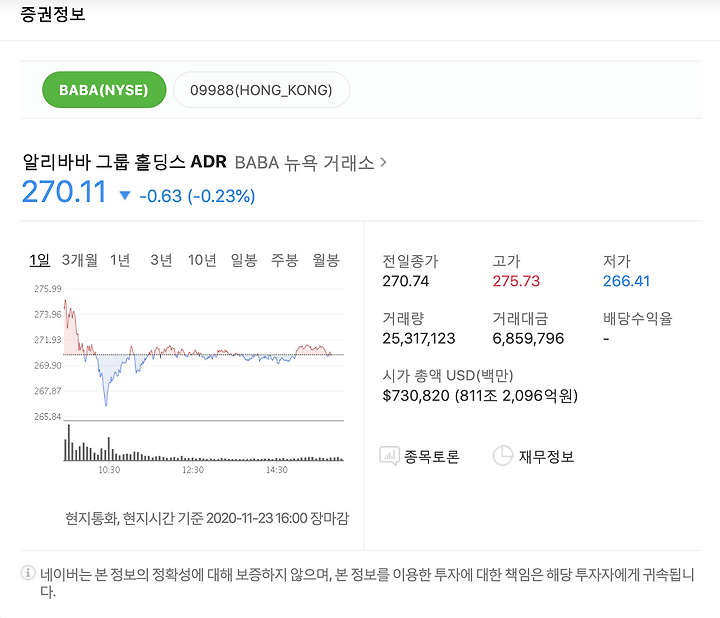Click 거래대금 value 6,859,796
720x618 pixels.
(x=528, y=338)
